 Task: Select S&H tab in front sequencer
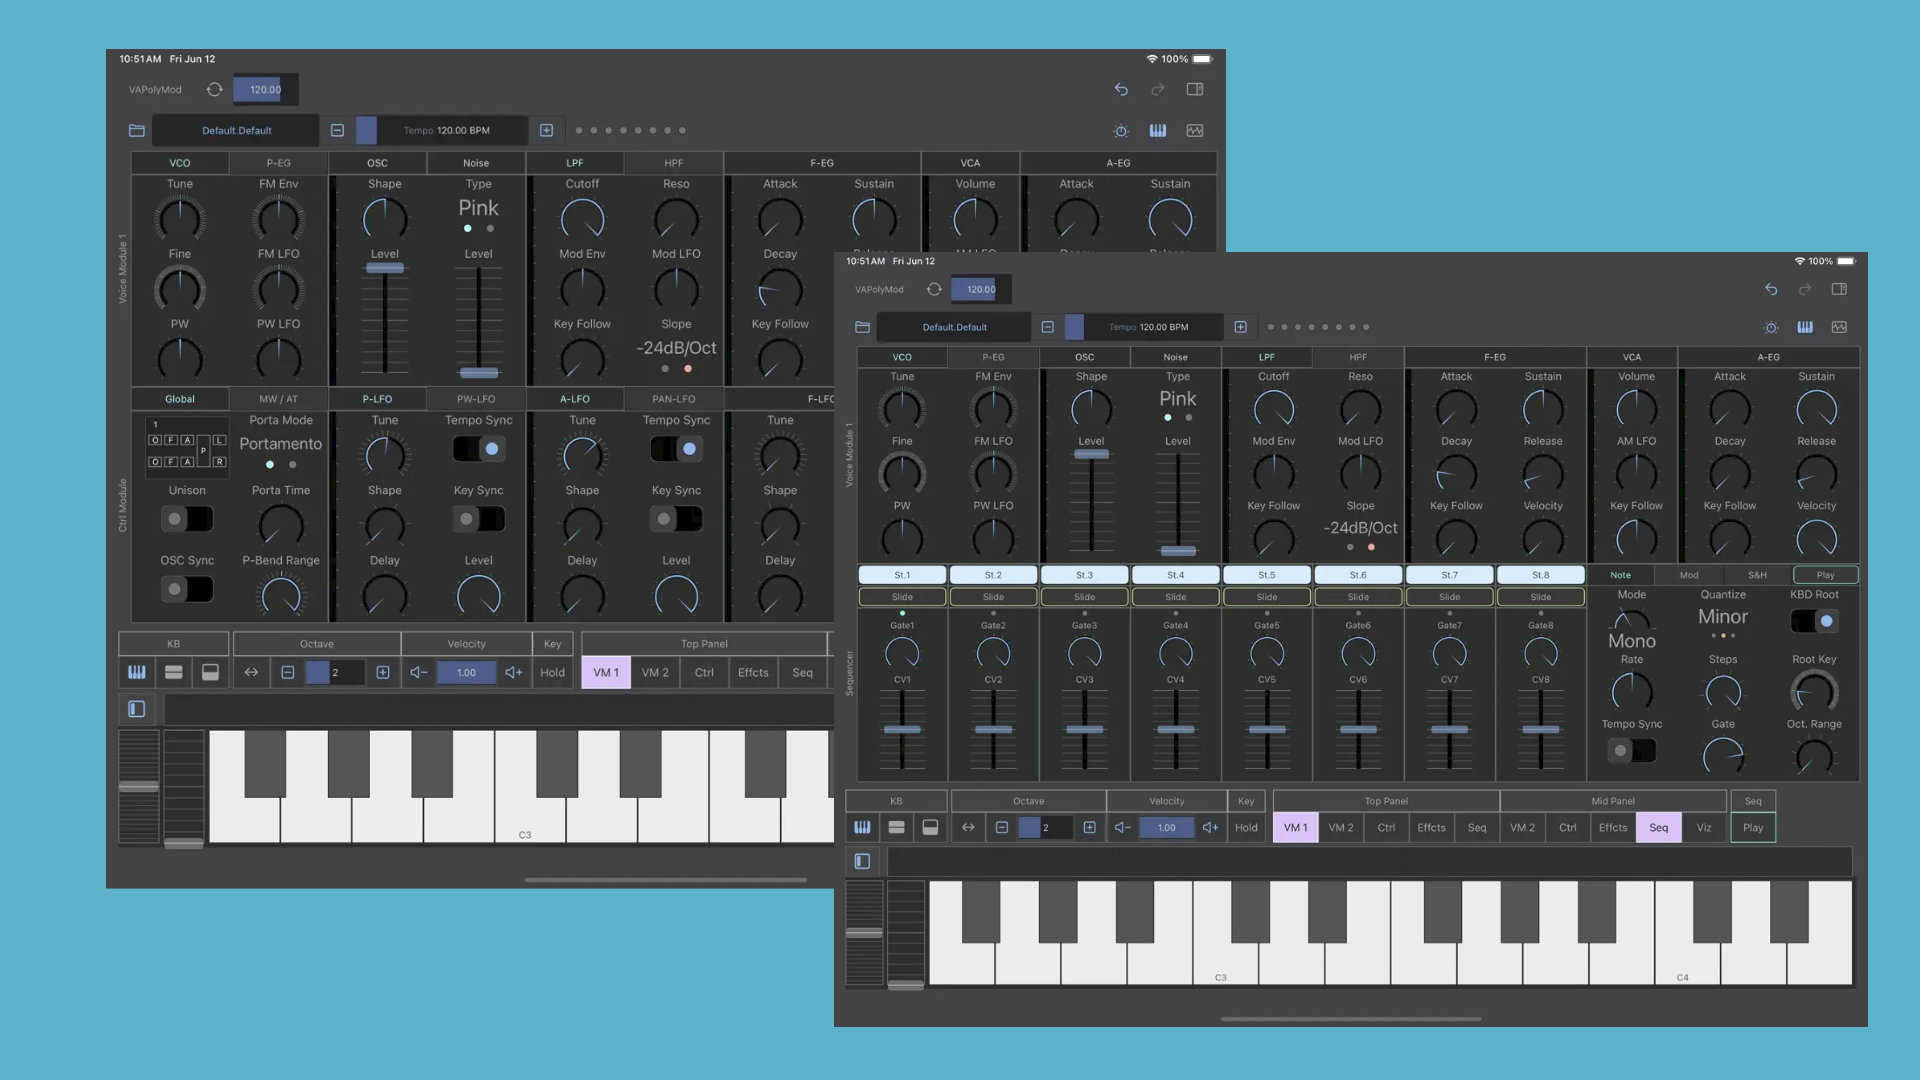pos(1757,575)
